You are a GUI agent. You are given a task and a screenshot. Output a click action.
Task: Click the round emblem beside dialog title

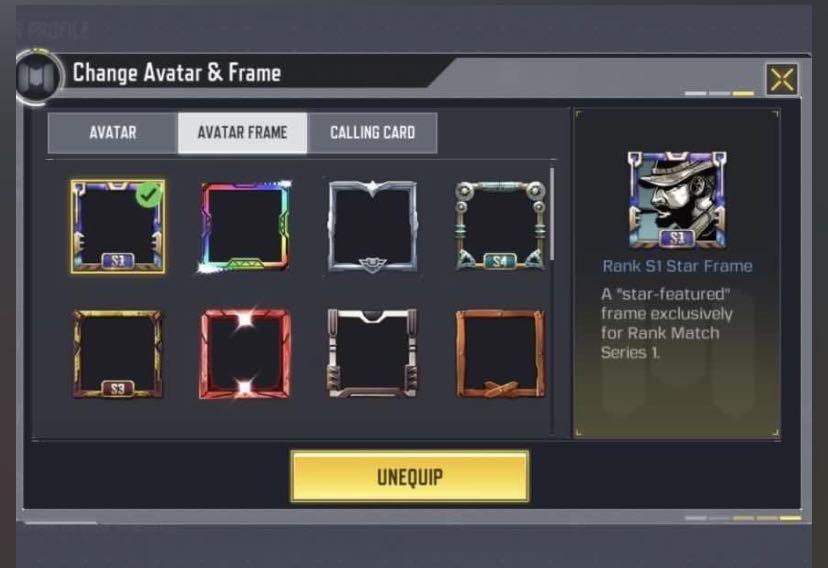click(38, 77)
